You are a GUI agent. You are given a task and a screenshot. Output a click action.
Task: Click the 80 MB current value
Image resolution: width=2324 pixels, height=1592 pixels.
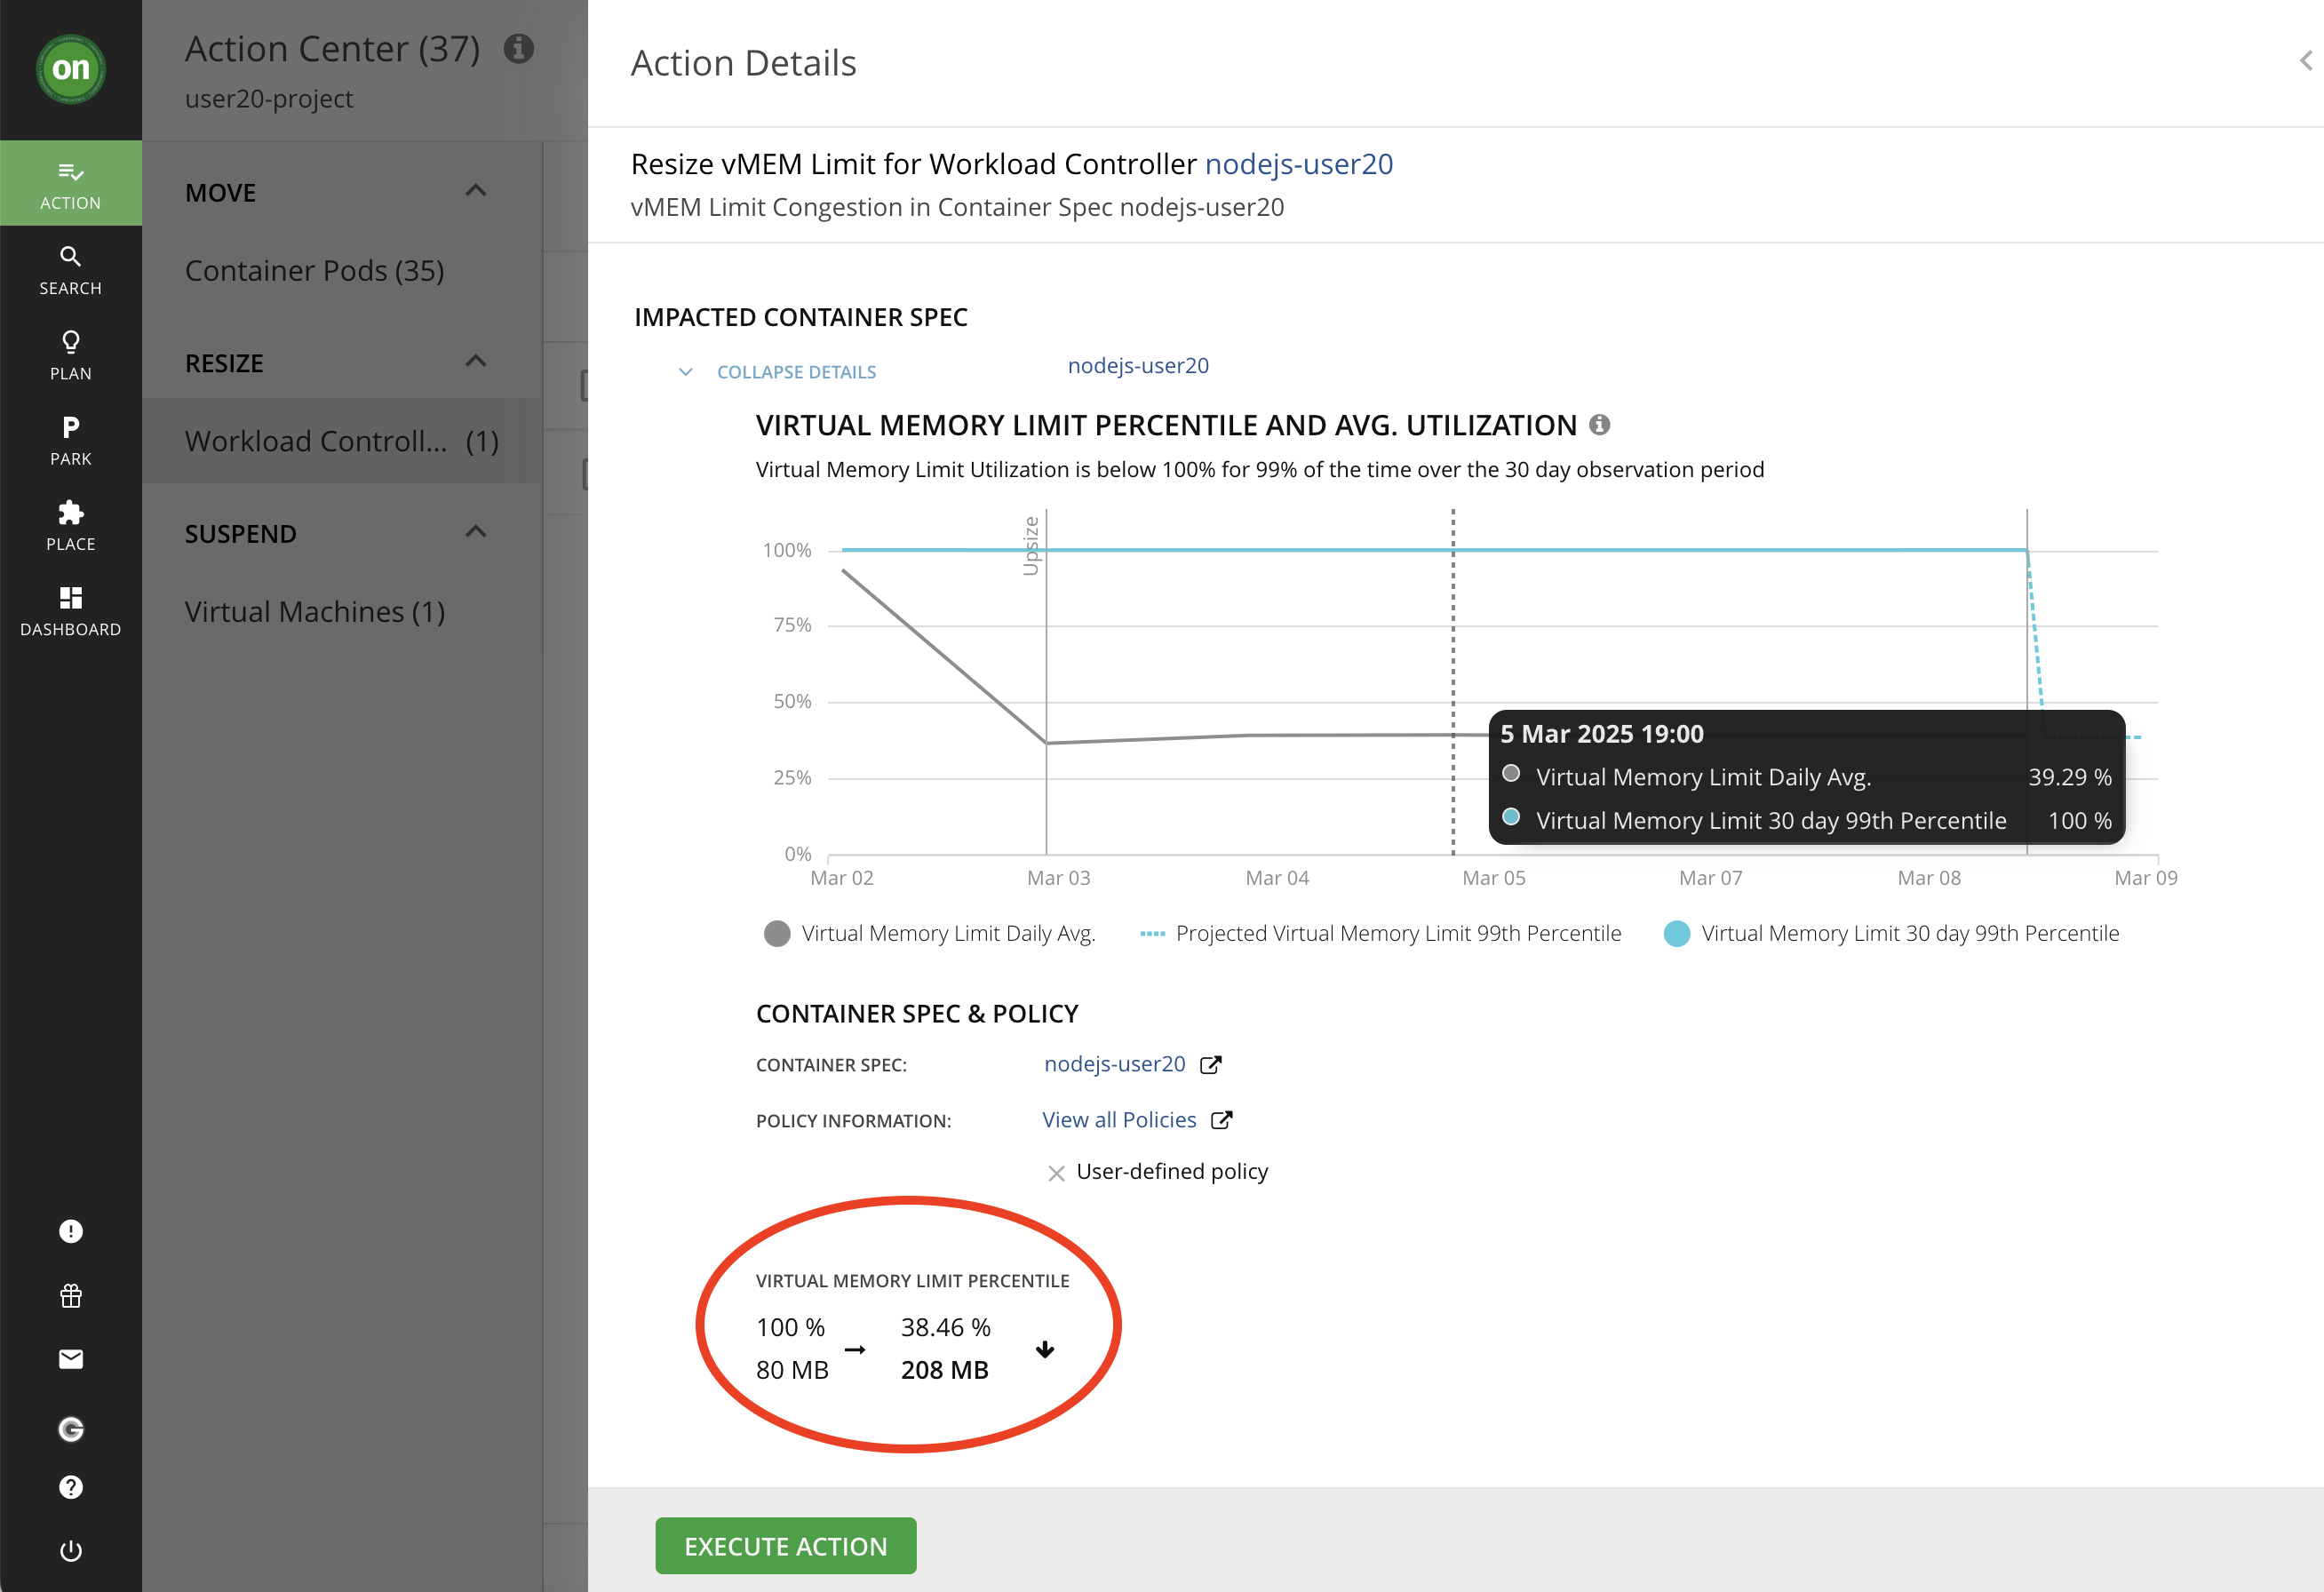click(792, 1370)
